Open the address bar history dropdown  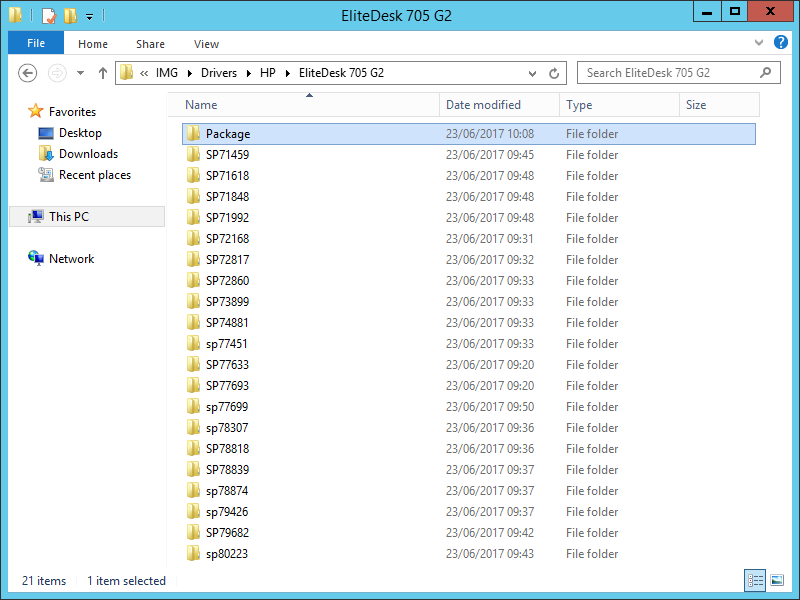pyautogui.click(x=532, y=73)
